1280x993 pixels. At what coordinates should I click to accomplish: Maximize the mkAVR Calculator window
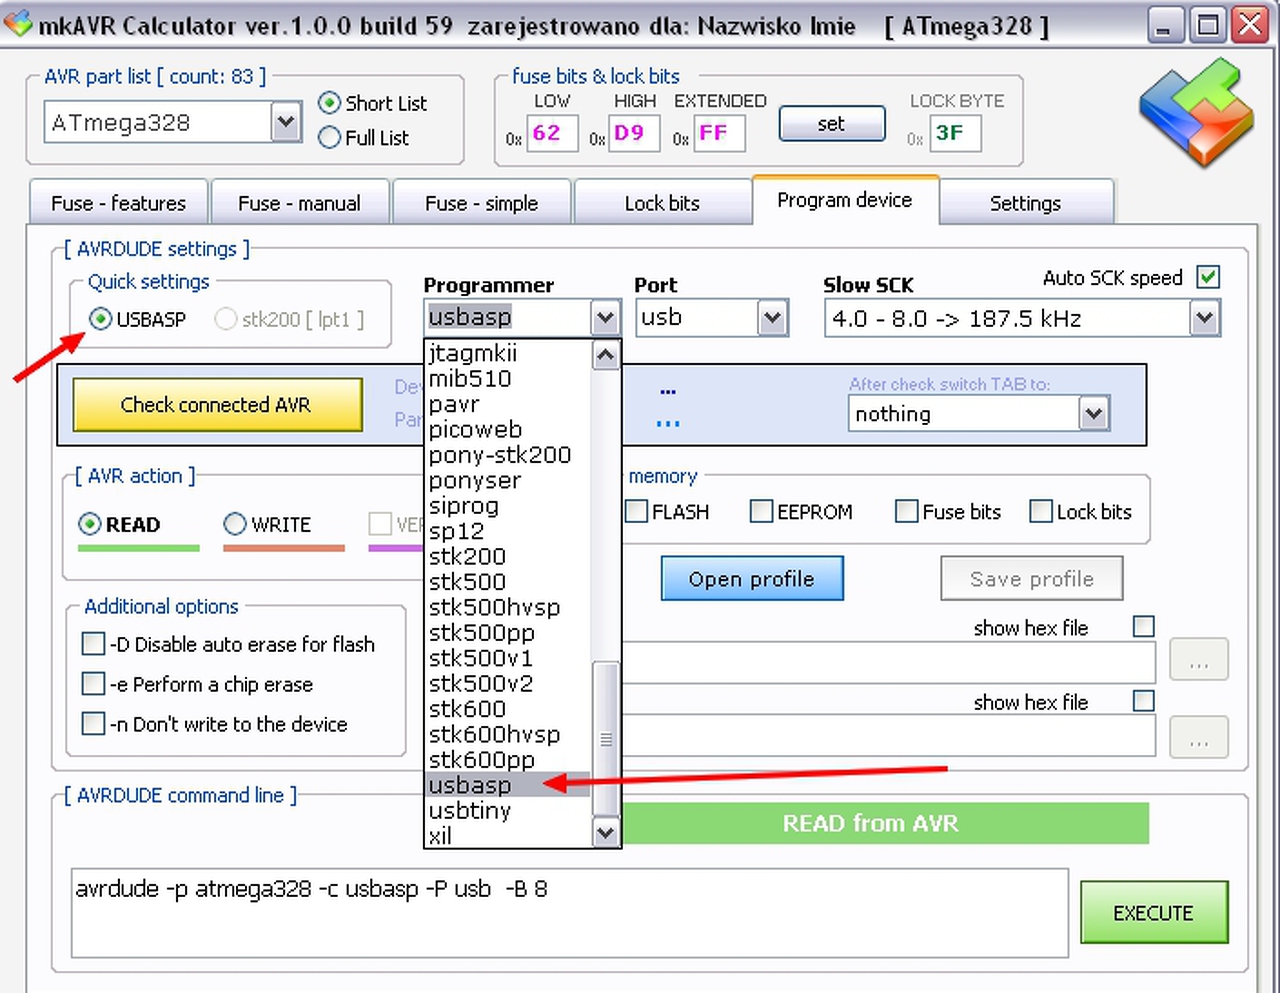(1207, 24)
